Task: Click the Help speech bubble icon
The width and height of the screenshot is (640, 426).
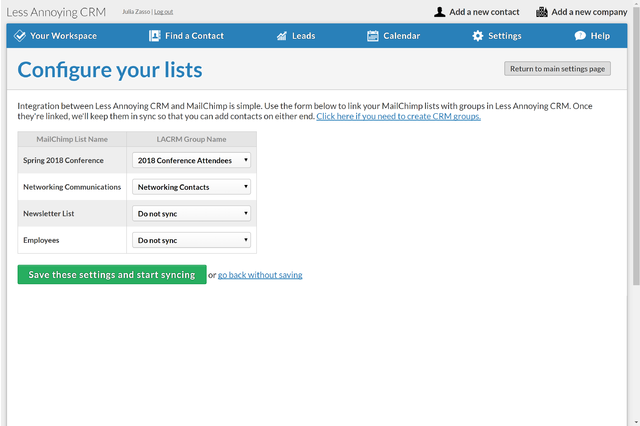Action: click(580, 36)
